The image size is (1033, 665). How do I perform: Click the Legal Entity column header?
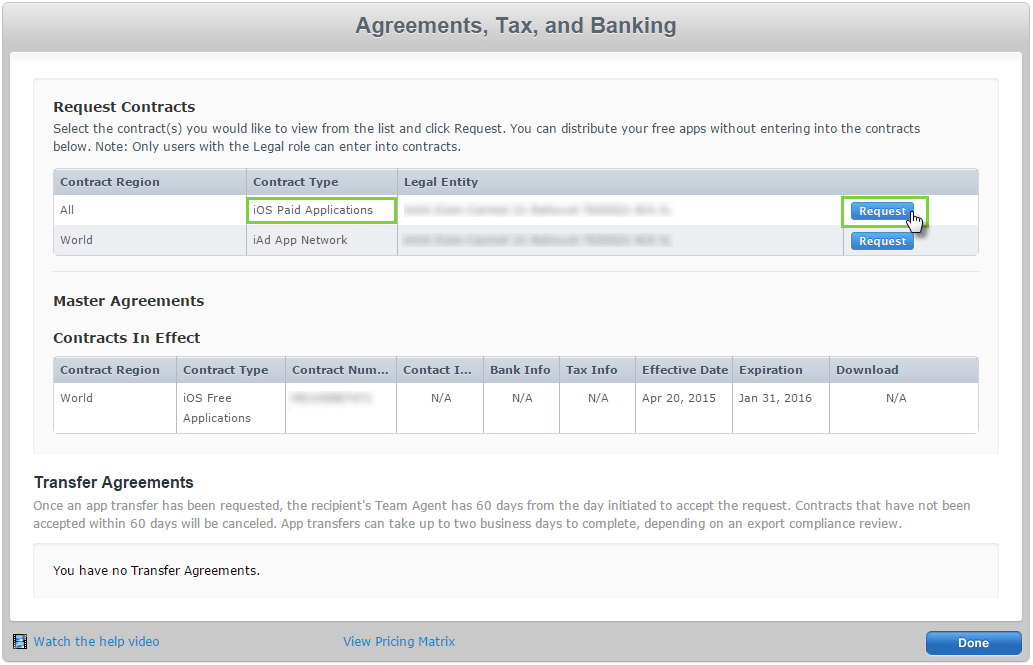[x=441, y=182]
